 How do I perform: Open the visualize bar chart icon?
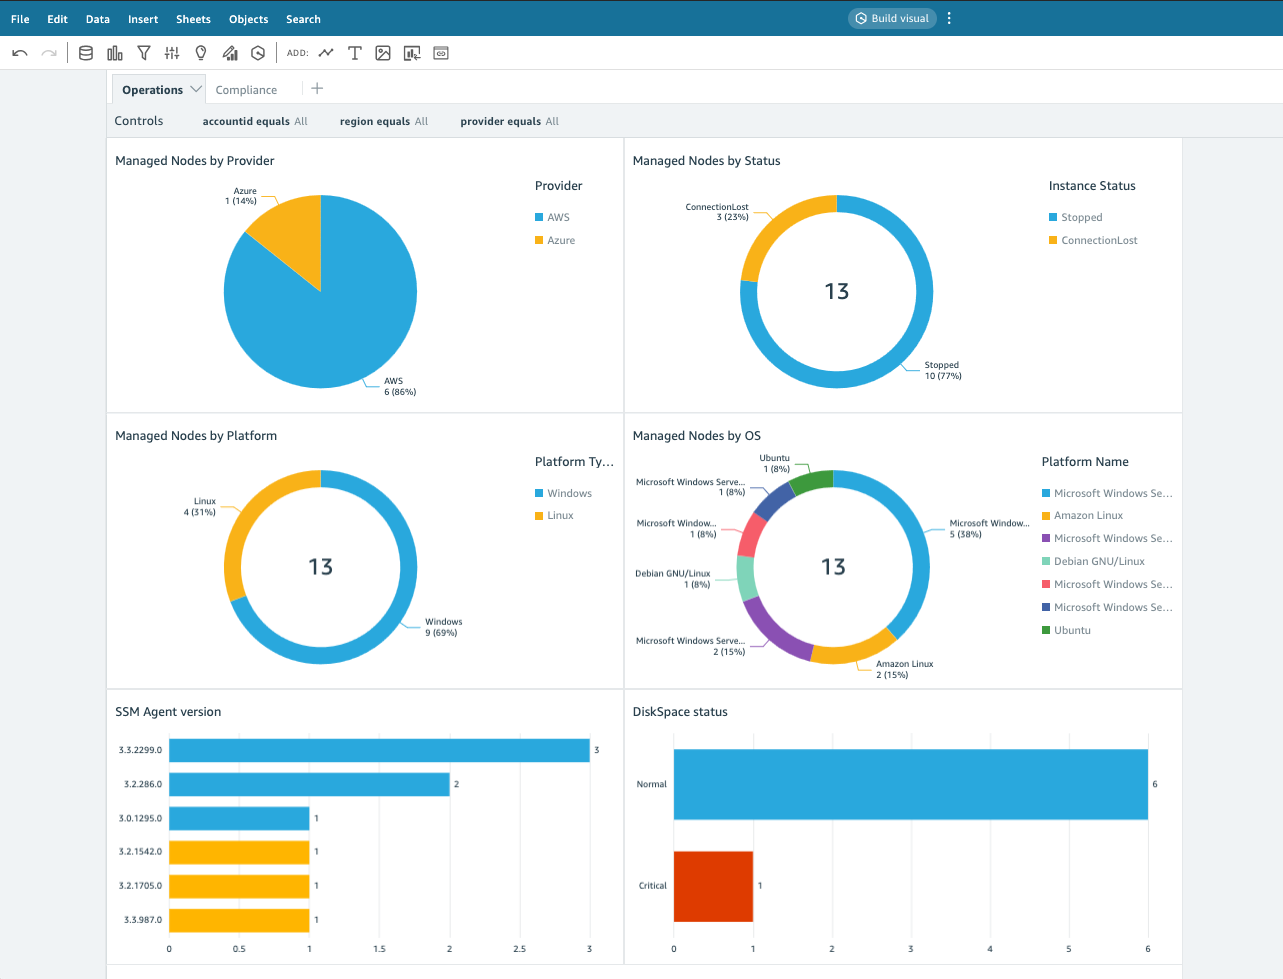tap(115, 53)
